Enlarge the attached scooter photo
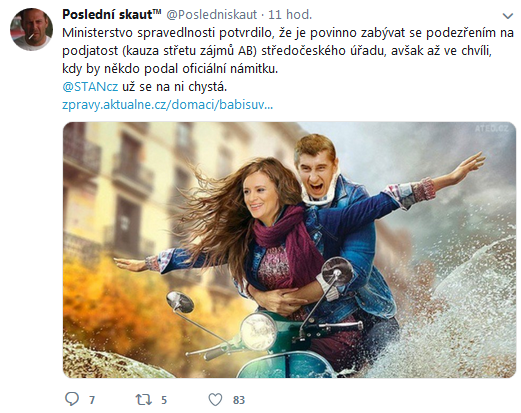This screenshot has height=413, width=521. [289, 250]
